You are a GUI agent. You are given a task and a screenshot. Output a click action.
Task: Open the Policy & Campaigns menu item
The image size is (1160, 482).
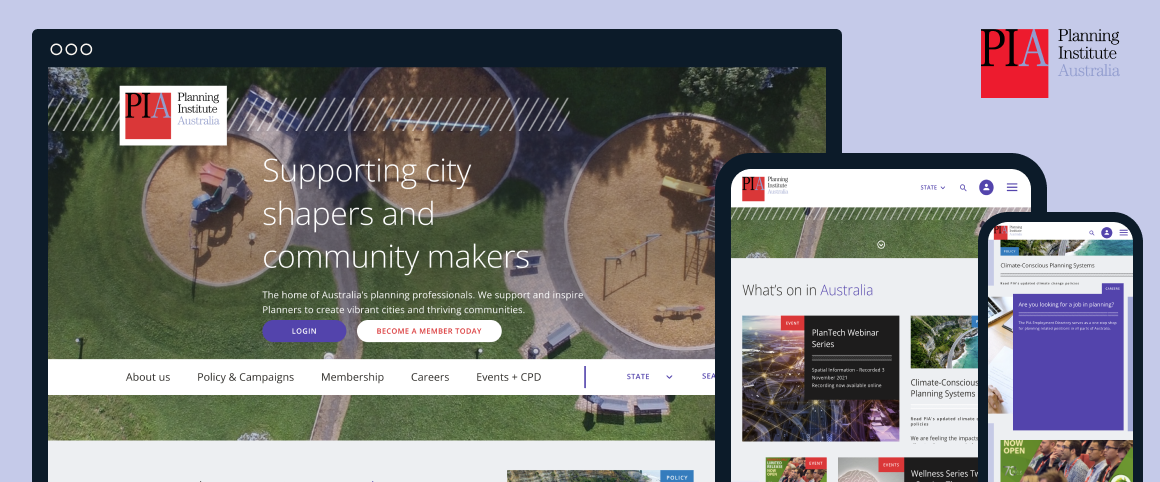(x=246, y=377)
